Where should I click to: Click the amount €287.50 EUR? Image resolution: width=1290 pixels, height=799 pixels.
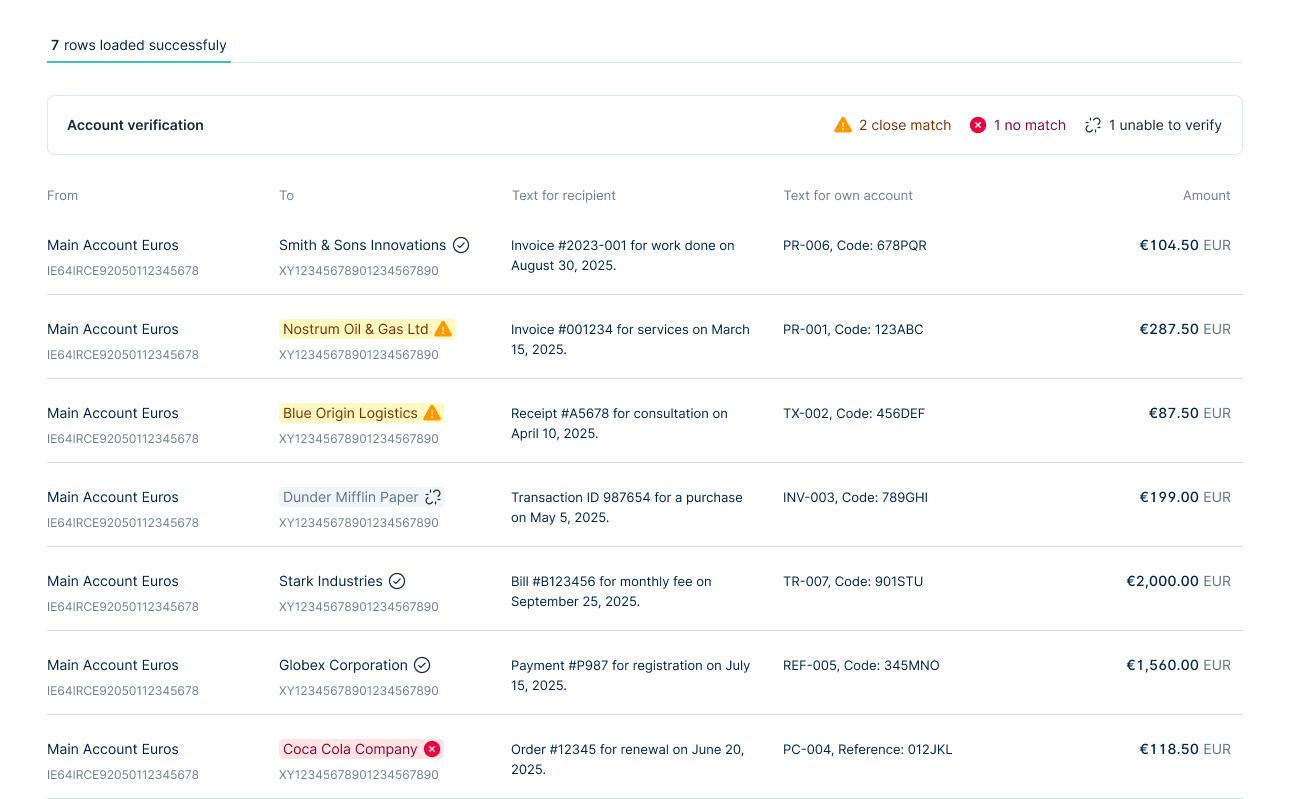tap(1185, 329)
